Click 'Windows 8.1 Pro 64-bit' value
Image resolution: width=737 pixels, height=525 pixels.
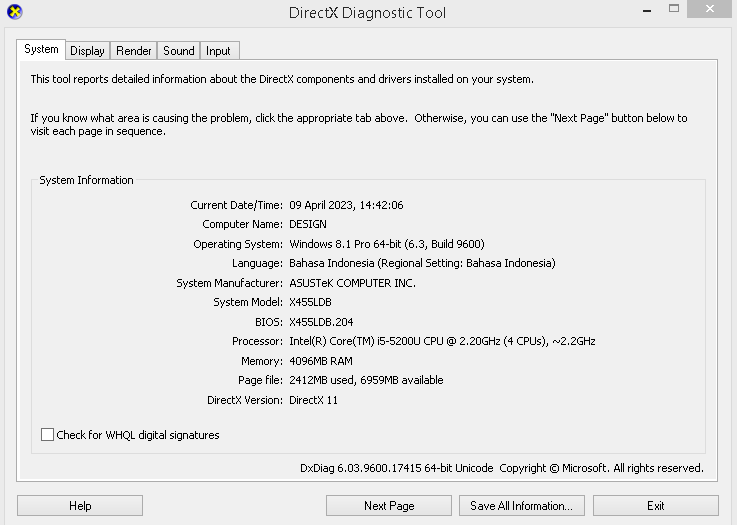[x=387, y=244]
